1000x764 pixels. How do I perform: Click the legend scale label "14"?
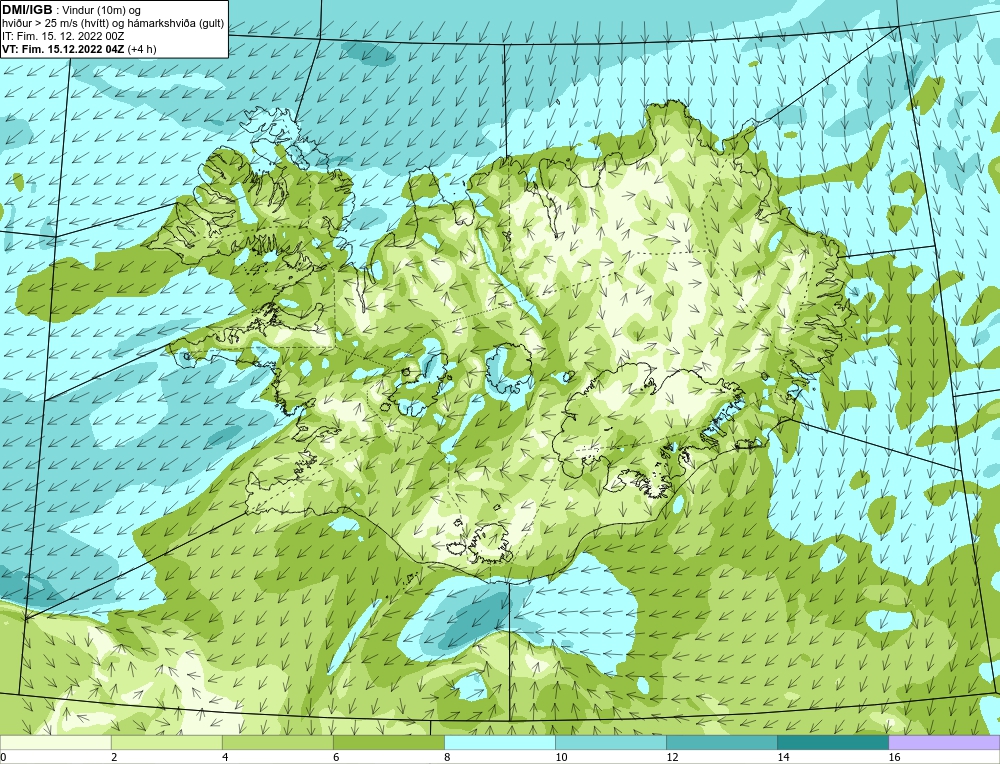pos(783,757)
